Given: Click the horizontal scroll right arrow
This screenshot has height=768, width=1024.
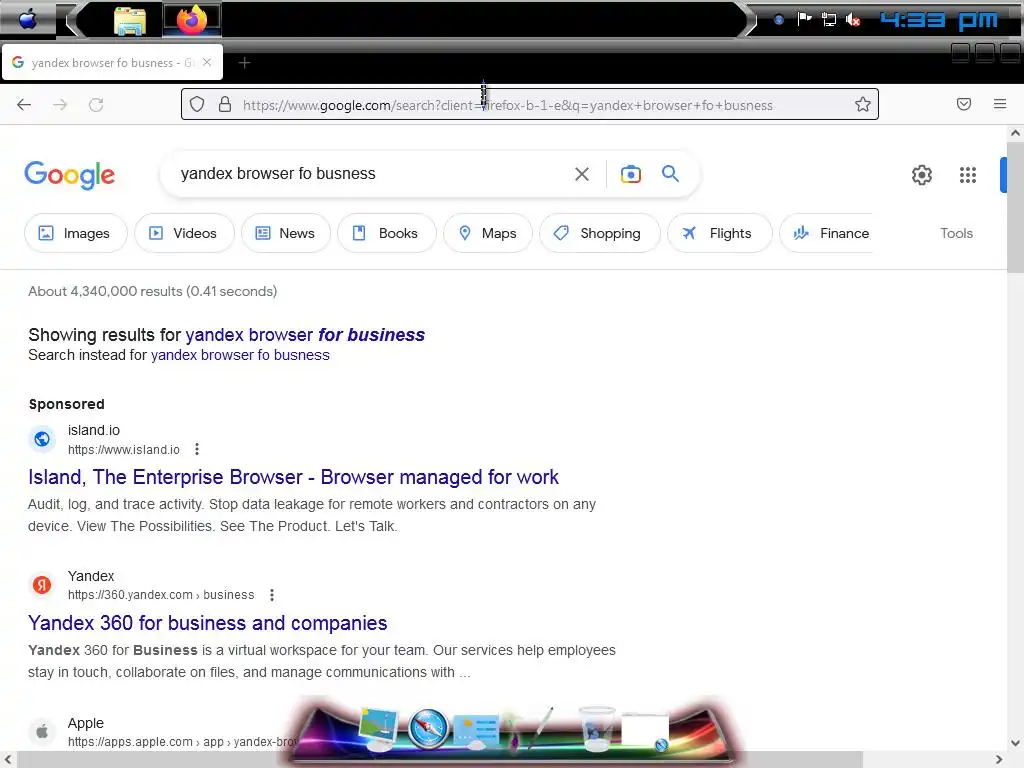Looking at the screenshot, I should (x=999, y=760).
